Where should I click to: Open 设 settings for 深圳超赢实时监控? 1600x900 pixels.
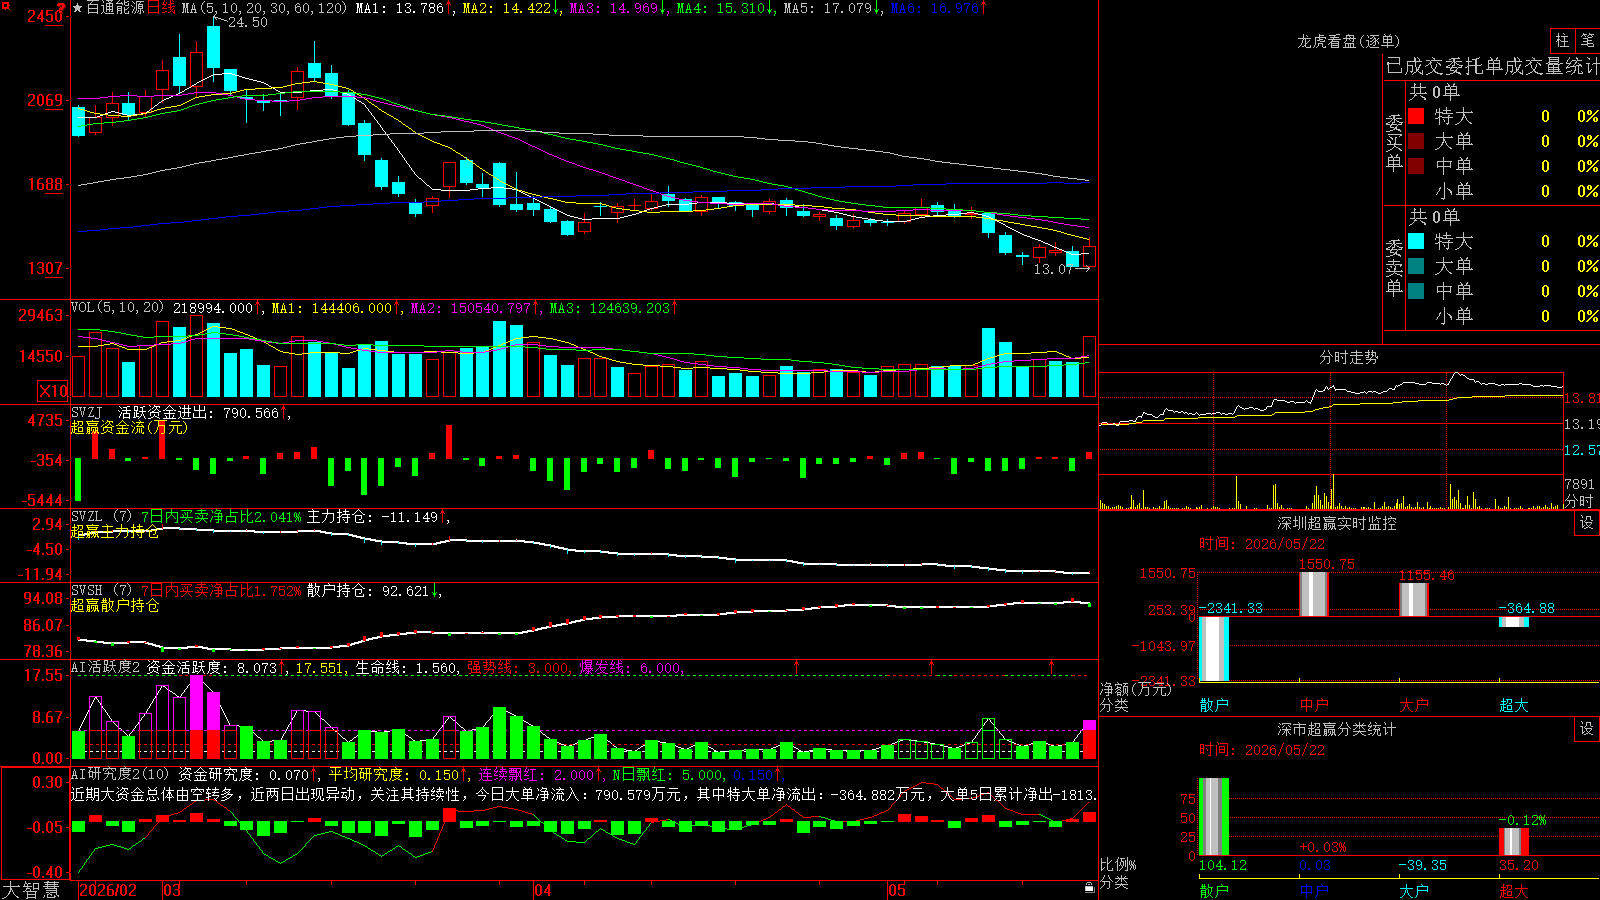tap(1587, 523)
